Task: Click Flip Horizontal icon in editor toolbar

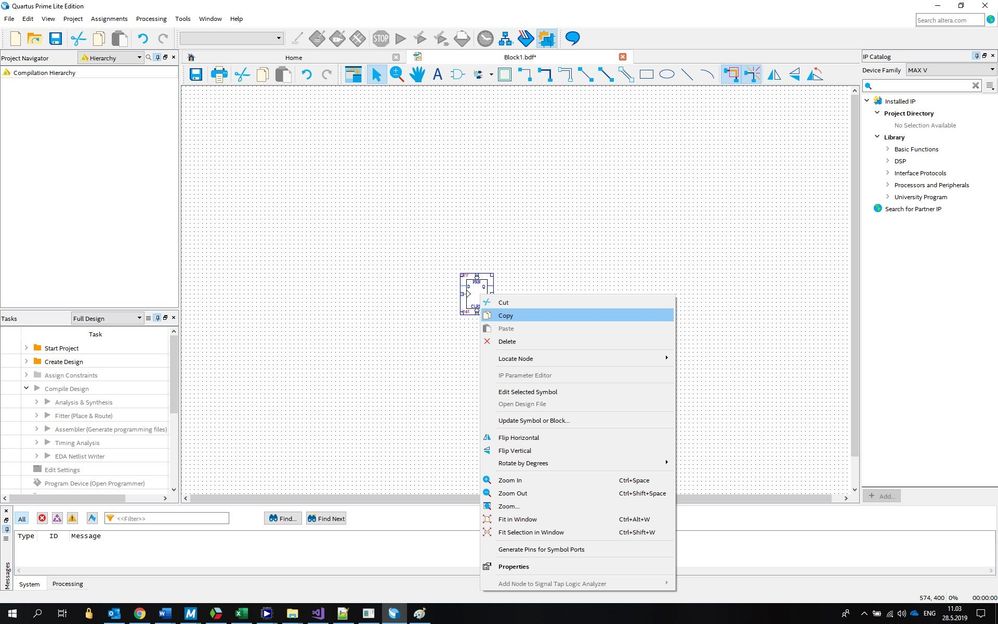Action: [773, 74]
